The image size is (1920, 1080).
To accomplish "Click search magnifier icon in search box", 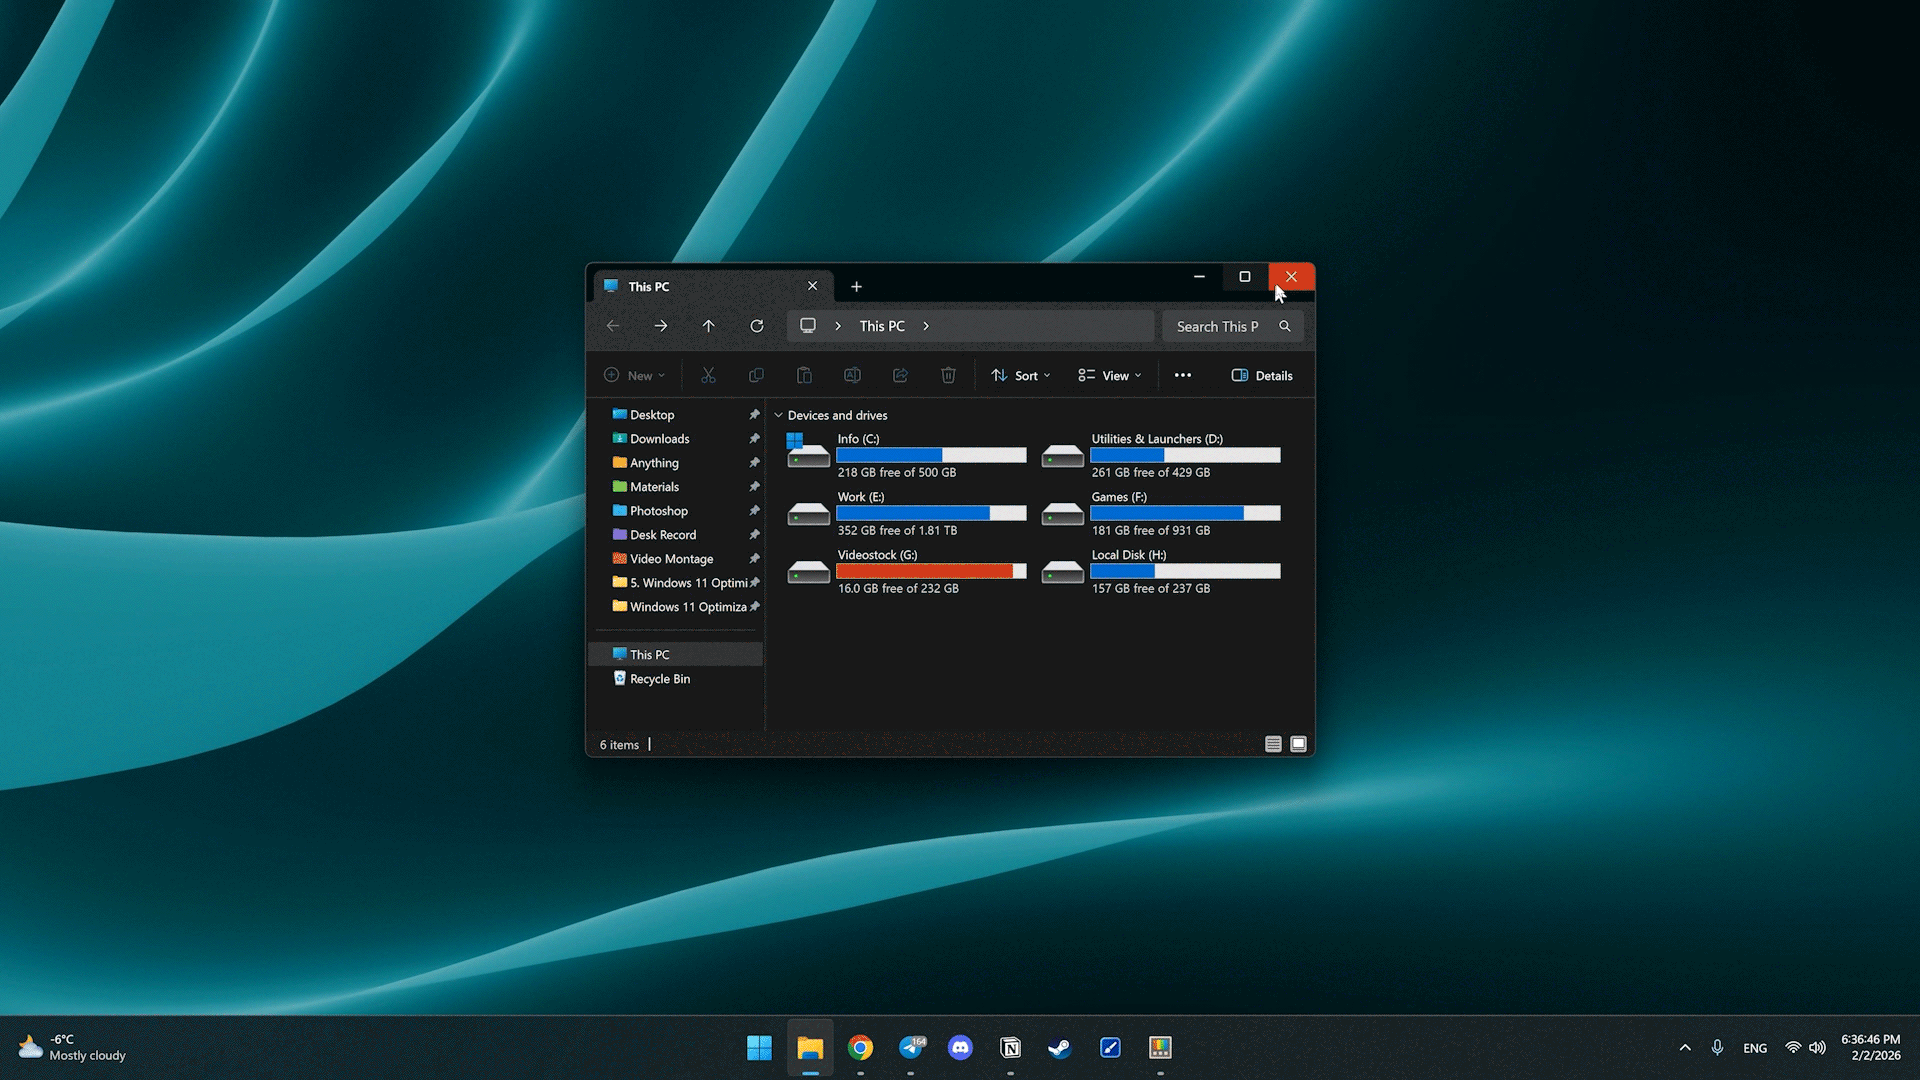I will 1285,326.
